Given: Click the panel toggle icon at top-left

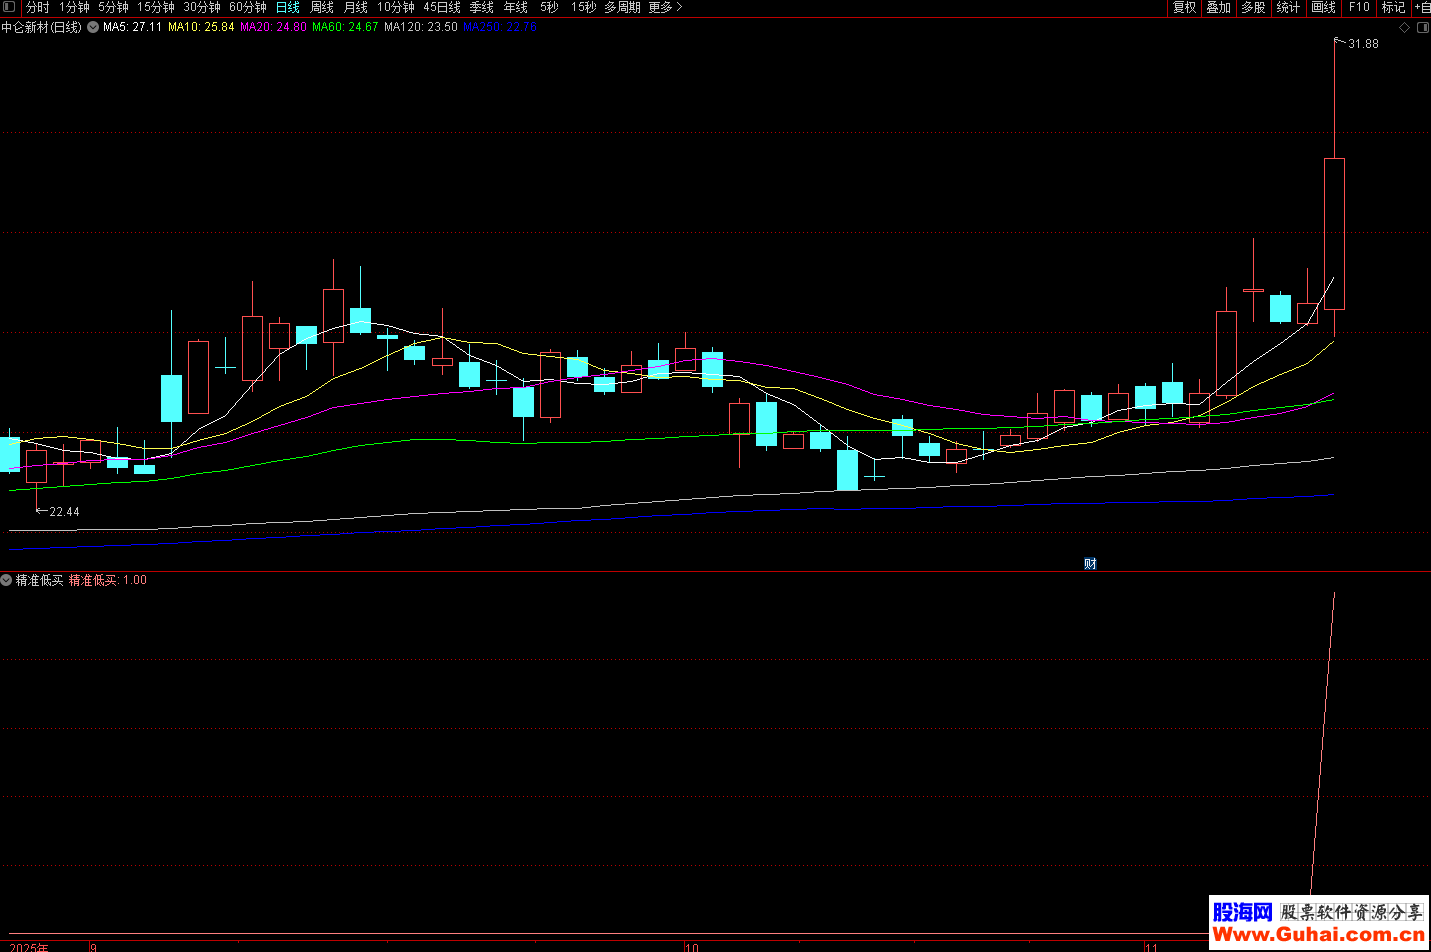Looking at the screenshot, I should coord(9,7).
